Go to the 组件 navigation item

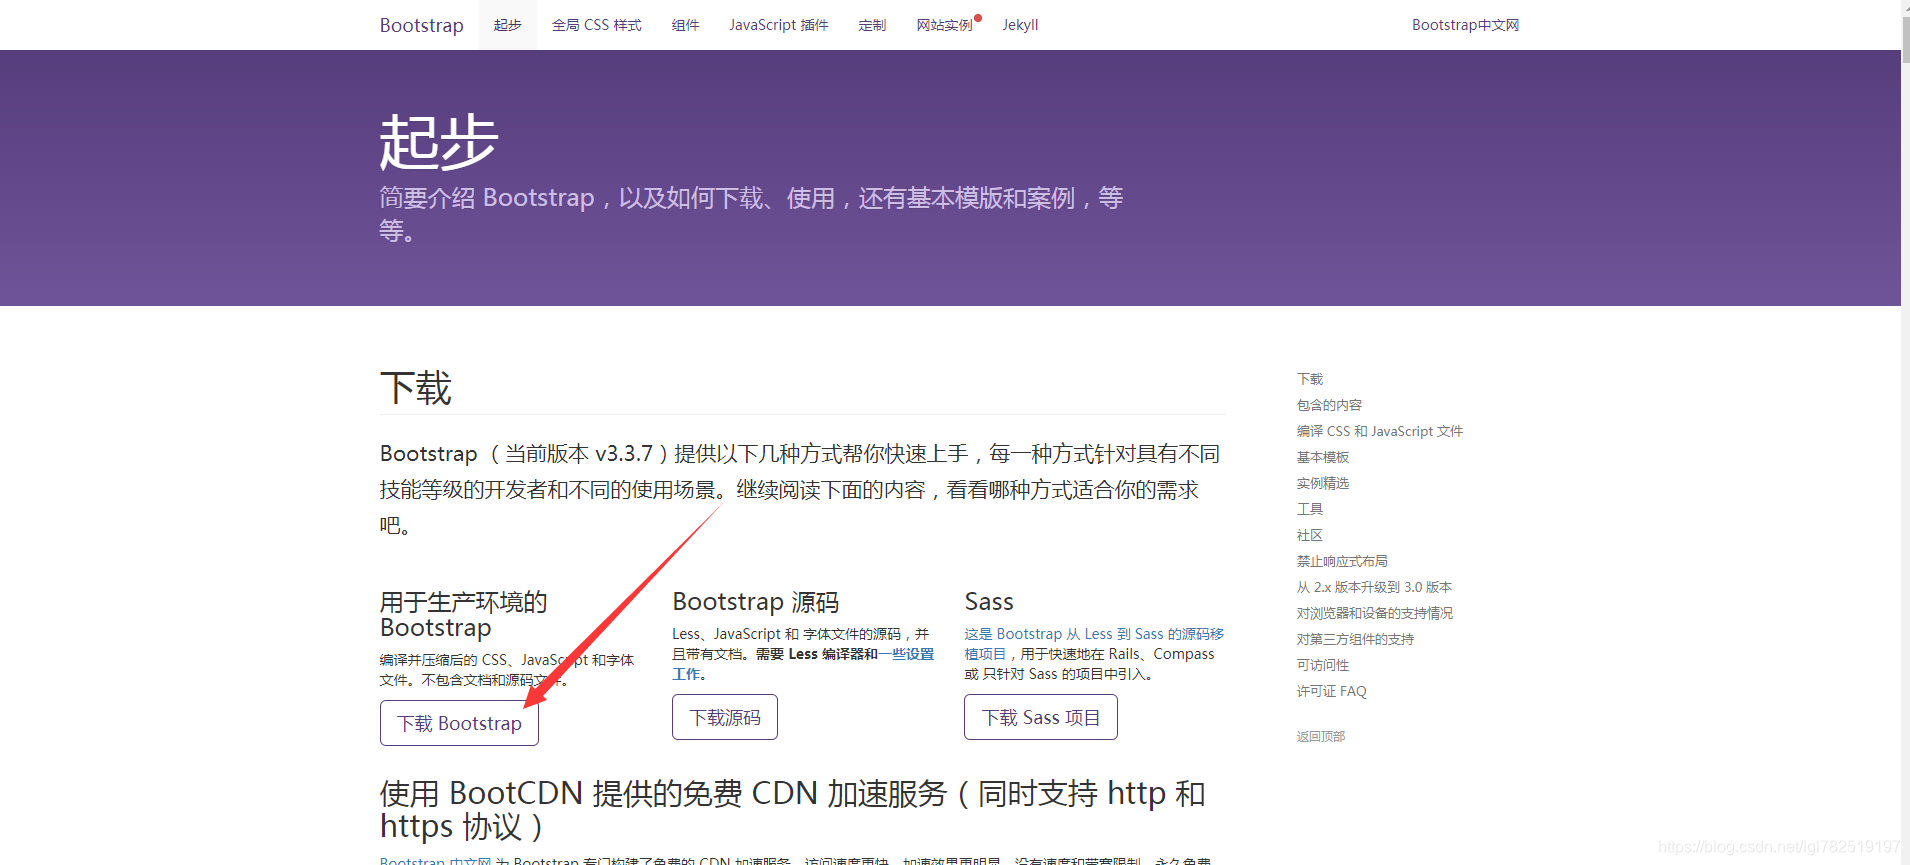click(x=686, y=25)
